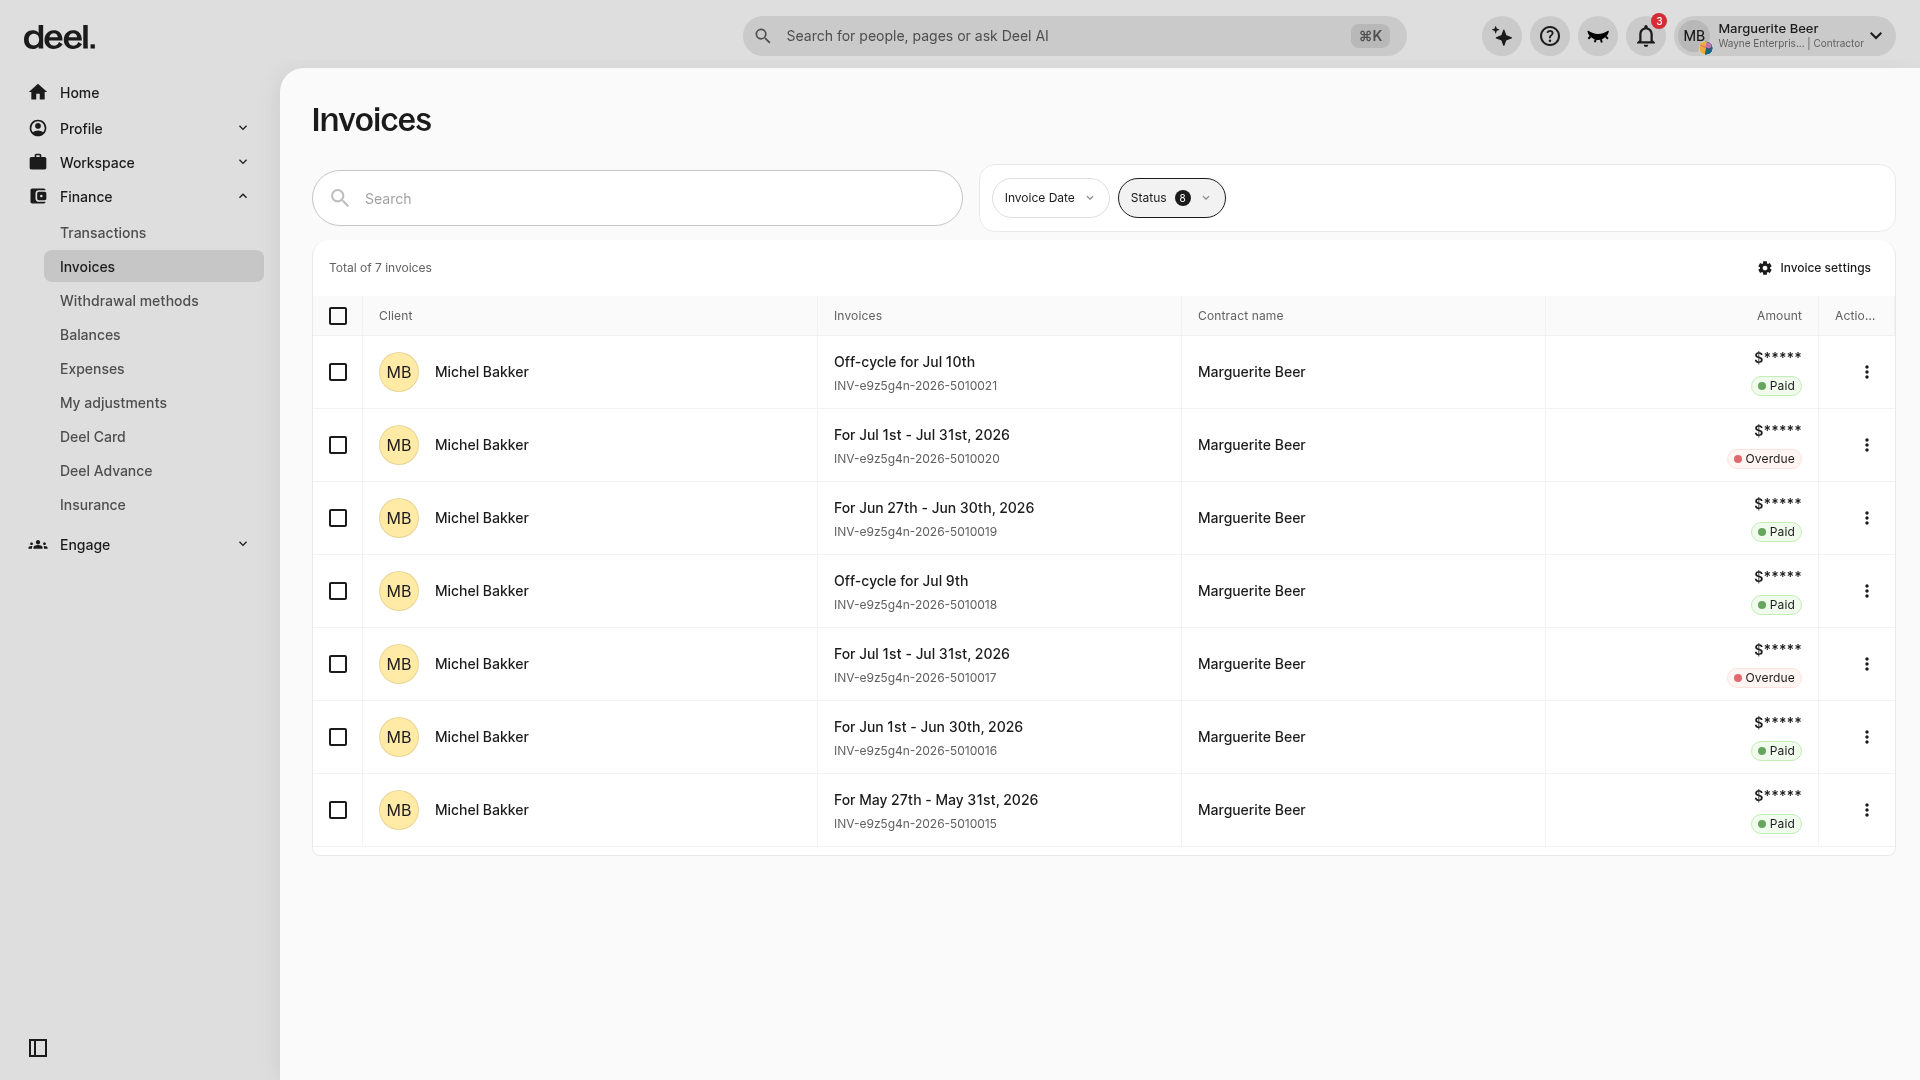Click the MB avatar for Off-cycle Jul 9th invoice
Viewport: 1920px width, 1080px height.
[x=398, y=591]
